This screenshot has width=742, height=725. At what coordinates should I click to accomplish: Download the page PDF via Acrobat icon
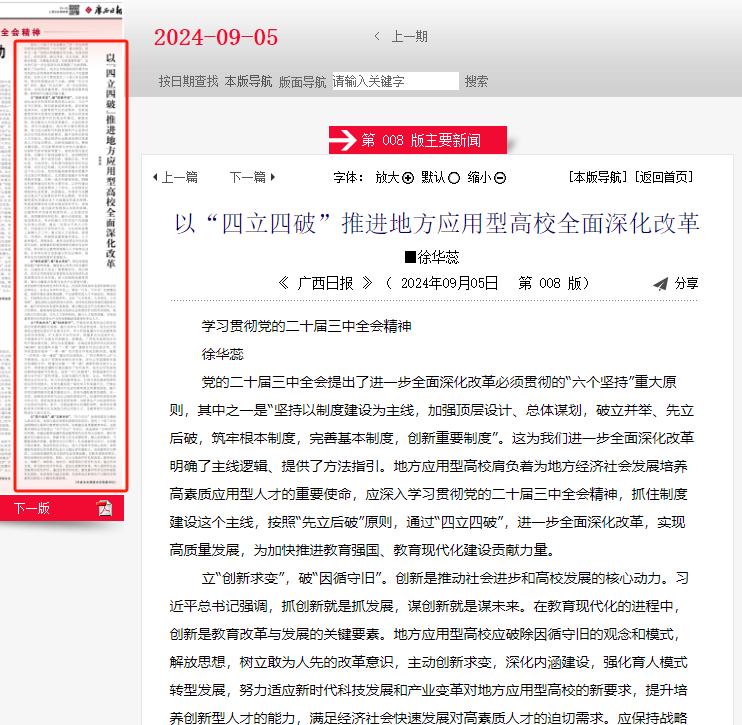click(105, 508)
